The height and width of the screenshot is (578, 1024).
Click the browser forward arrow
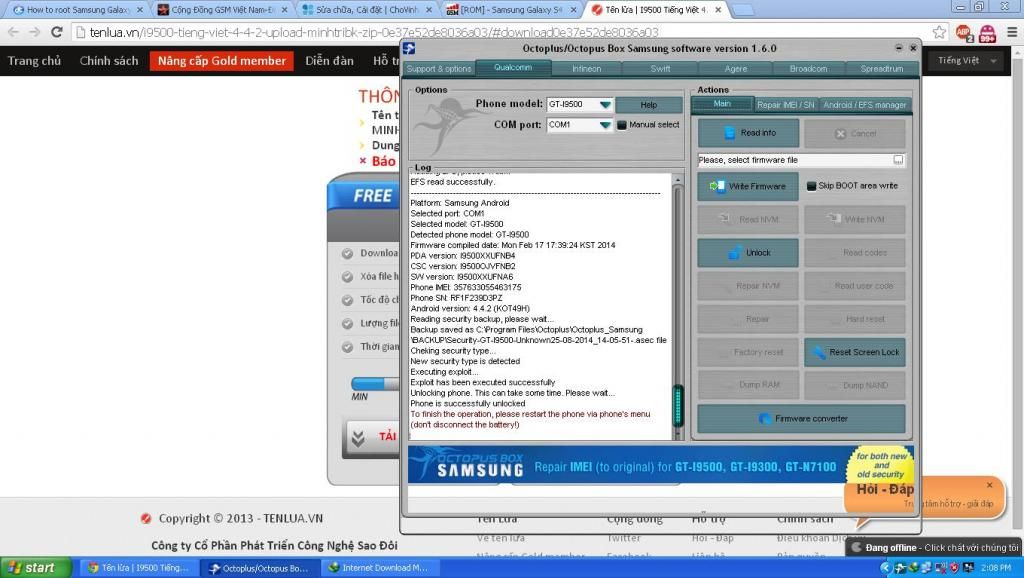tap(35, 32)
